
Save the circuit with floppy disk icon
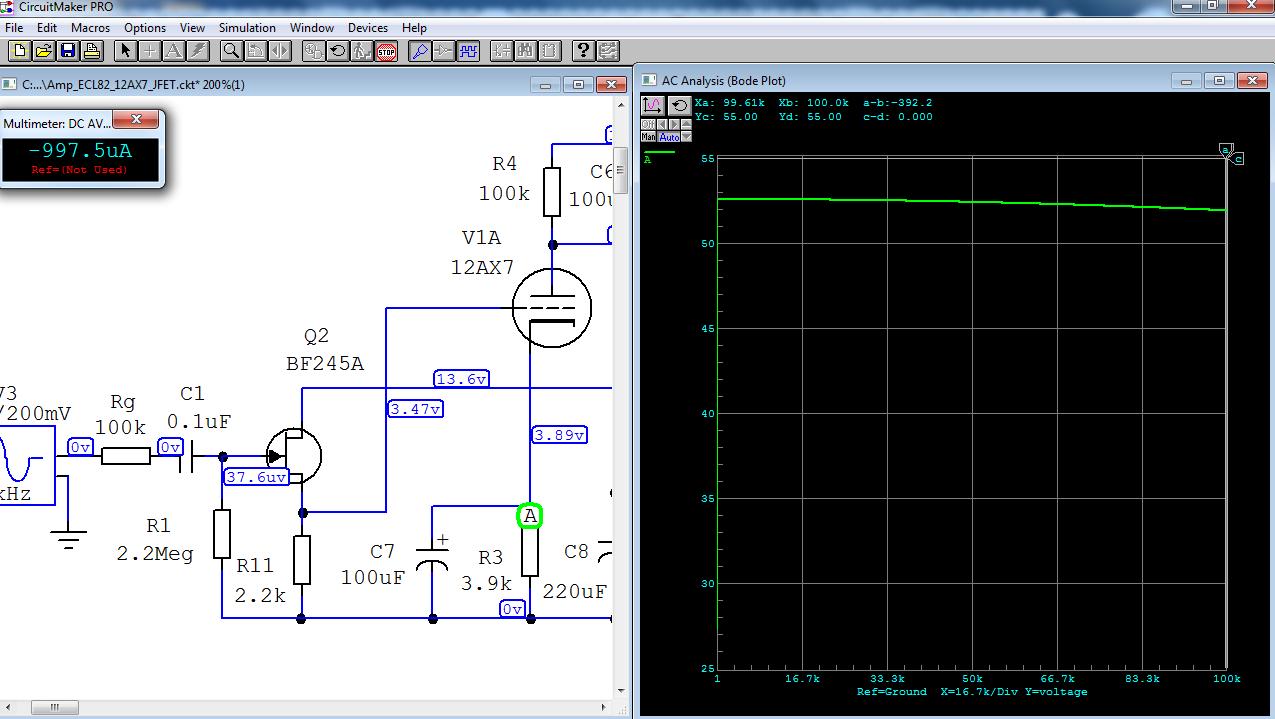point(68,50)
